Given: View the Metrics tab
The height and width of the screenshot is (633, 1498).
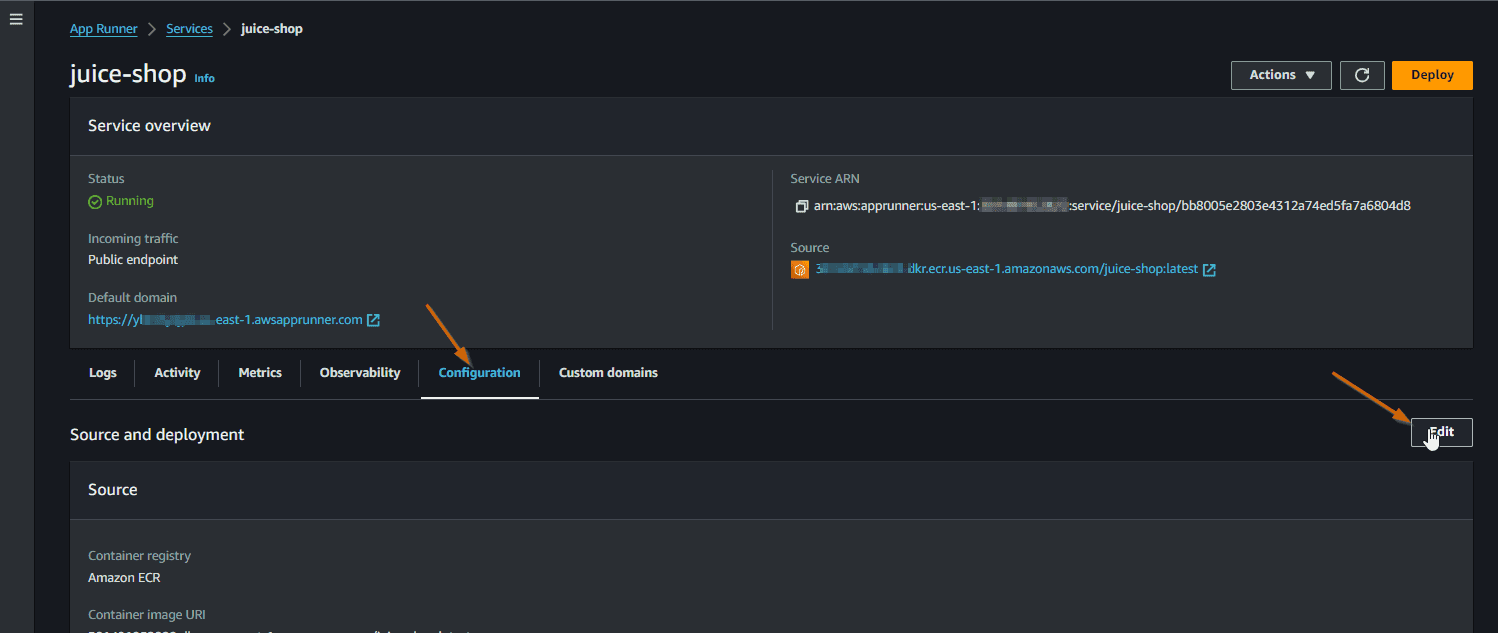Looking at the screenshot, I should tap(260, 373).
